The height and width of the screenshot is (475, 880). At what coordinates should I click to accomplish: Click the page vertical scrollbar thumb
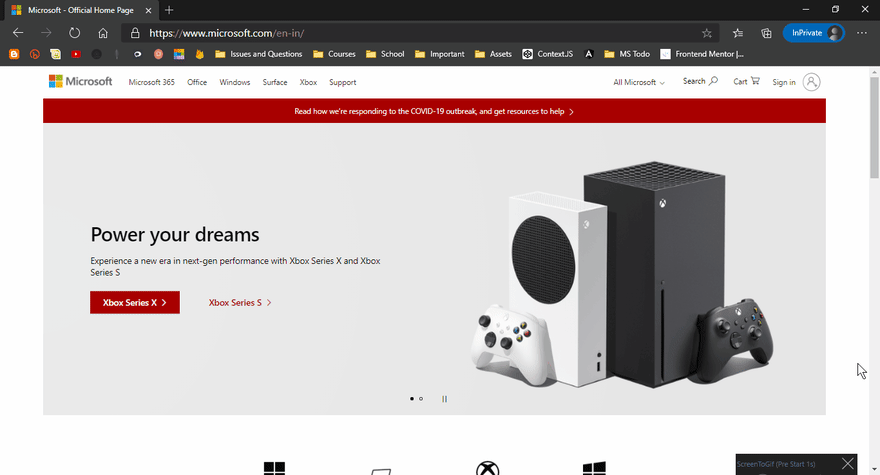click(874, 128)
